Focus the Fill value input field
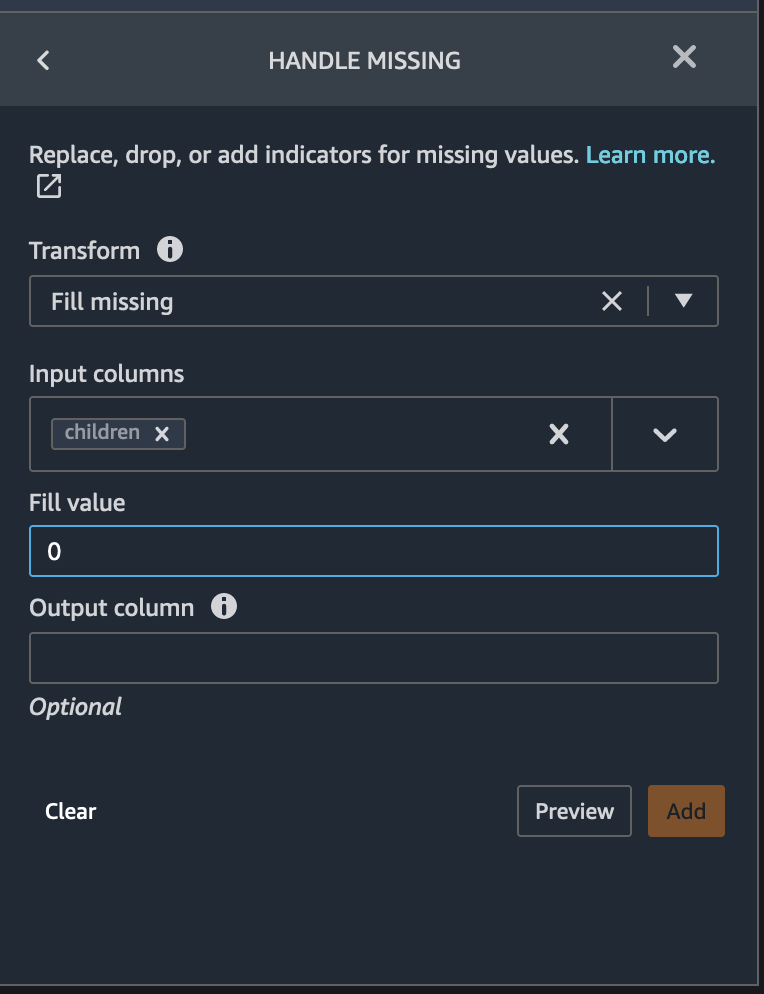 [373, 551]
